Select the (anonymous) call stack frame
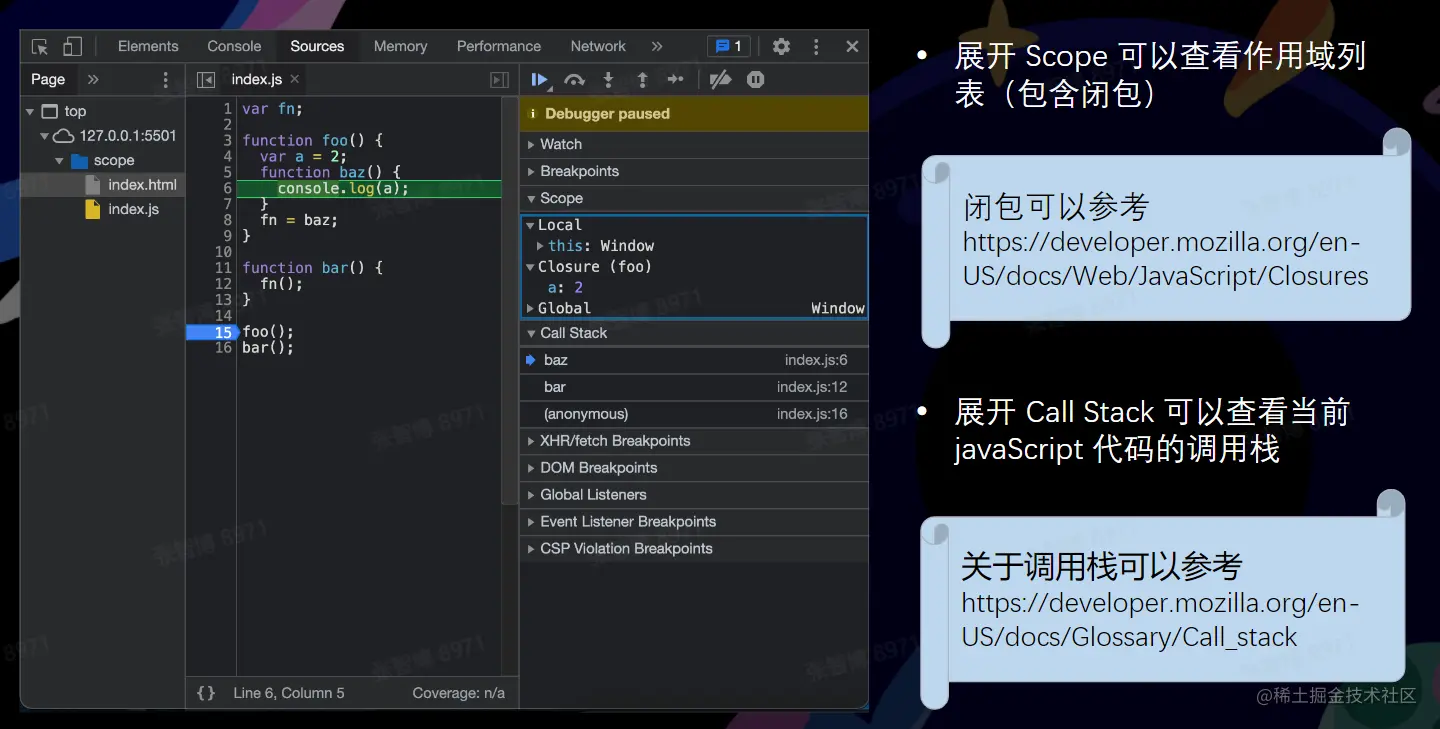This screenshot has height=729, width=1440. (x=694, y=414)
